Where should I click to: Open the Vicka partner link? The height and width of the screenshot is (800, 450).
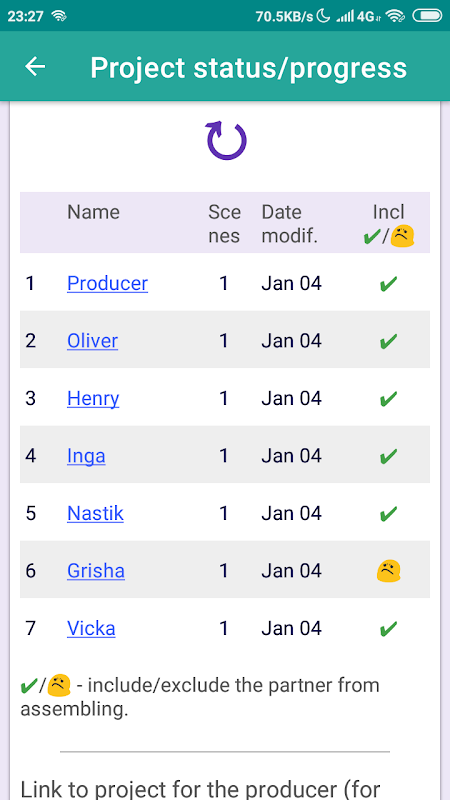pos(91,628)
